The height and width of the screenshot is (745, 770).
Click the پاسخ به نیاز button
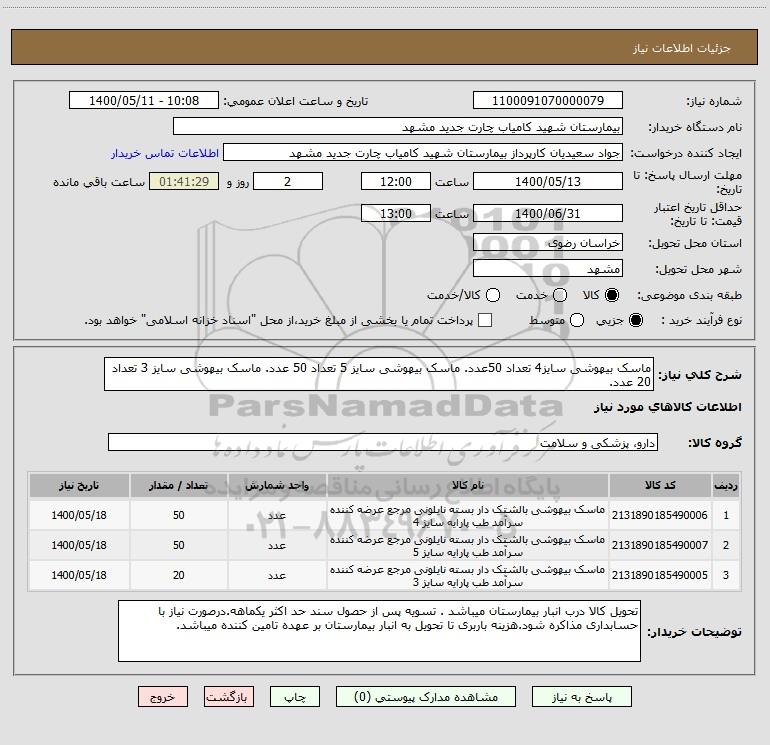581,697
